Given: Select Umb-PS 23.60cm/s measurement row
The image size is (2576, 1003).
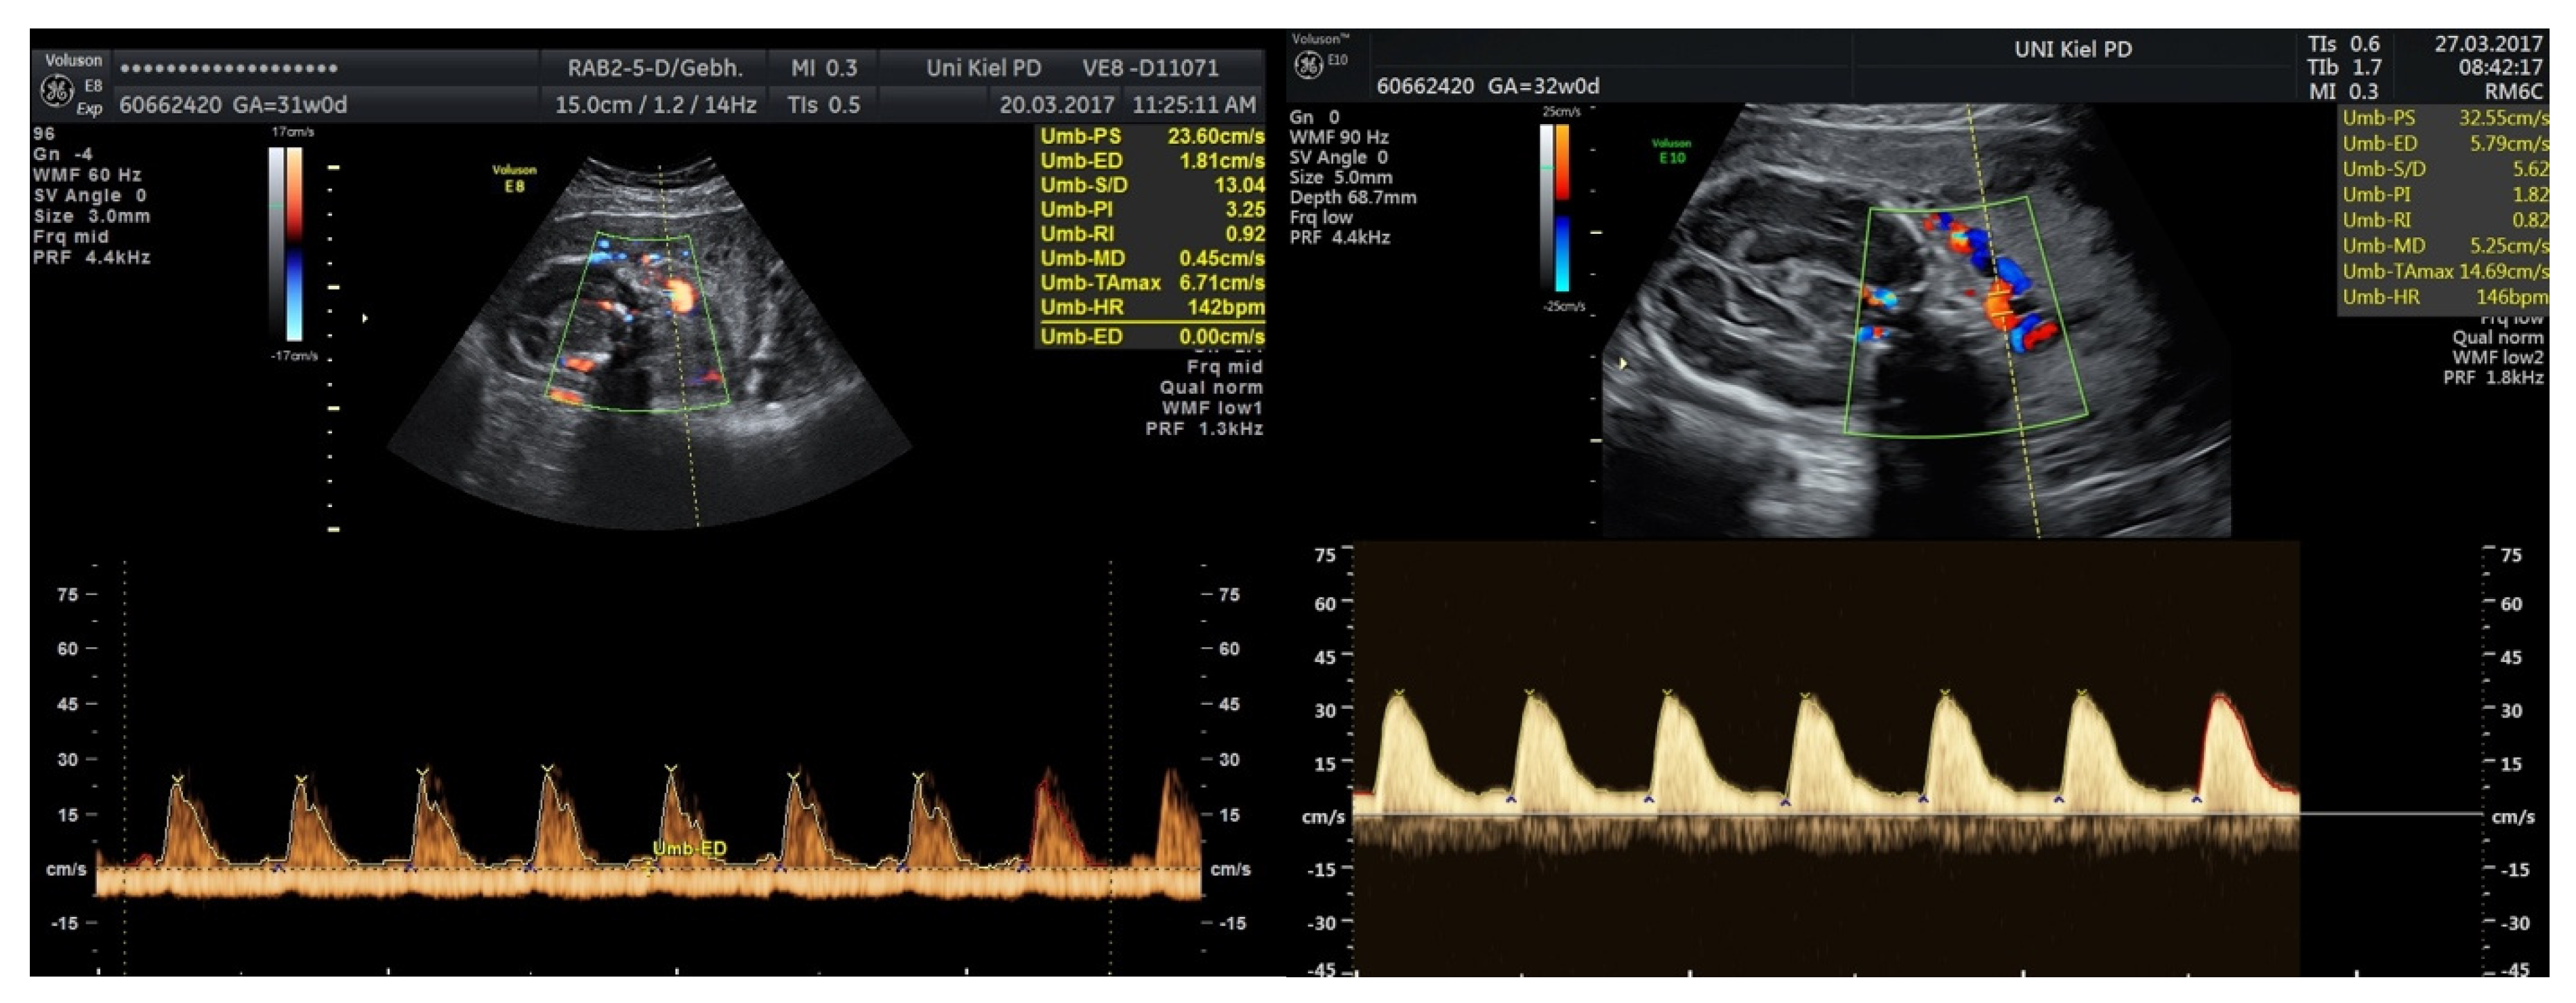Looking at the screenshot, I should click(1150, 136).
